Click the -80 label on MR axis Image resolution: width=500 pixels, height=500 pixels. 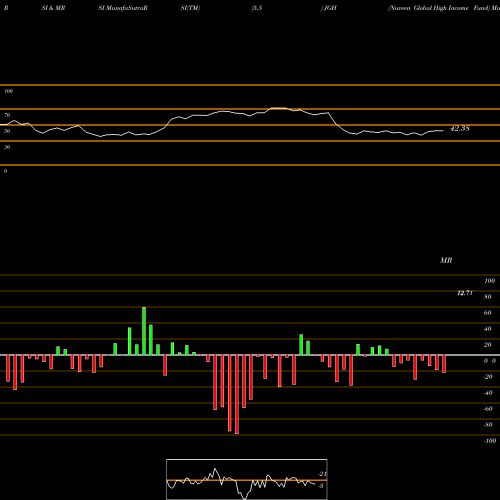(488, 425)
